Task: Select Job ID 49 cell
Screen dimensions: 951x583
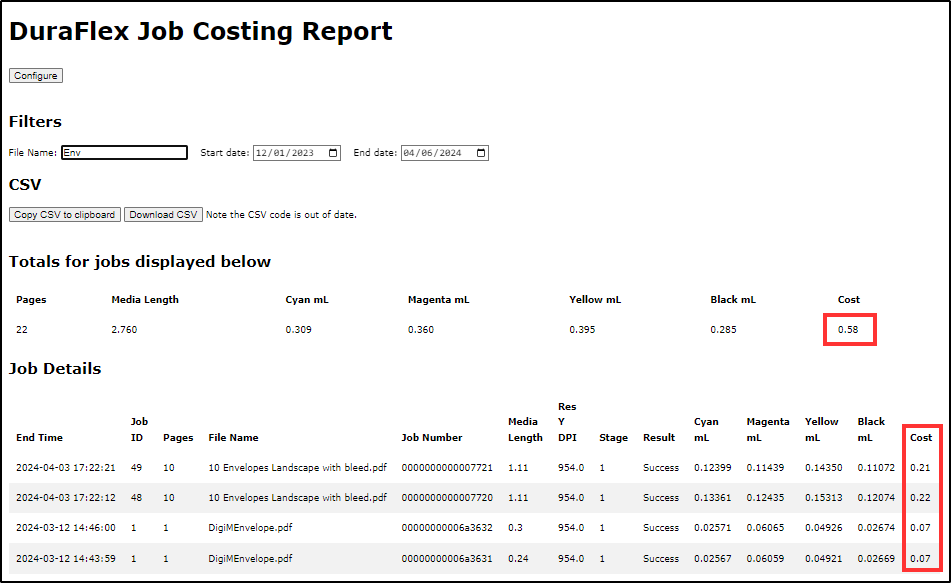Action: click(136, 468)
